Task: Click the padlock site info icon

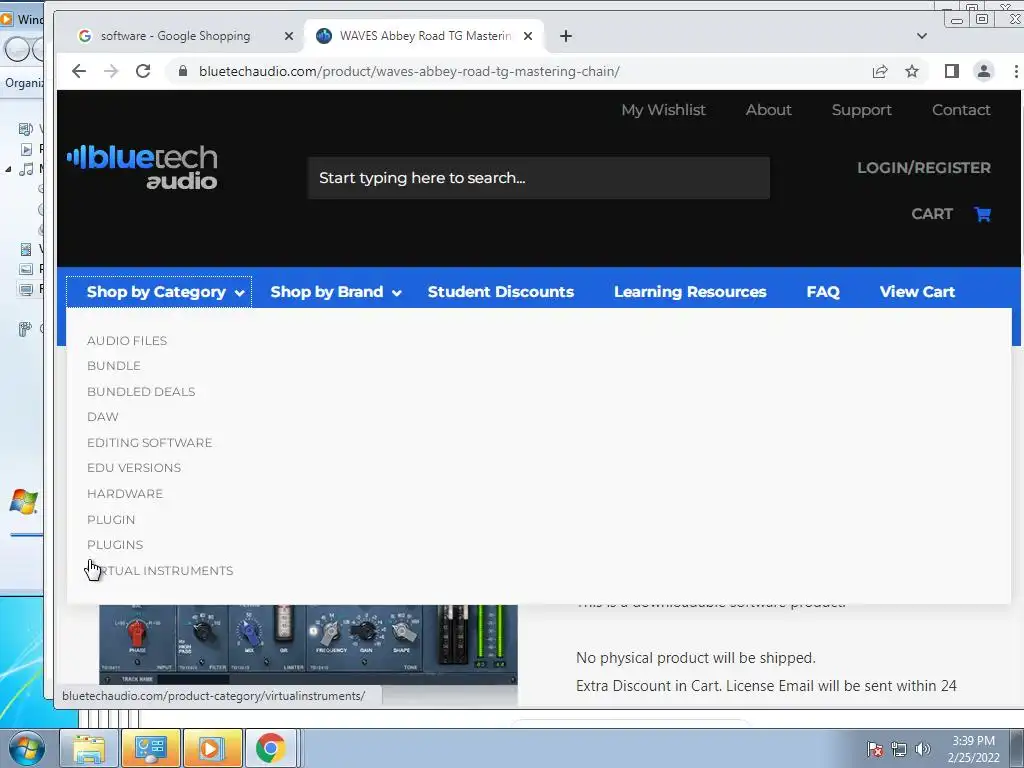Action: [183, 71]
